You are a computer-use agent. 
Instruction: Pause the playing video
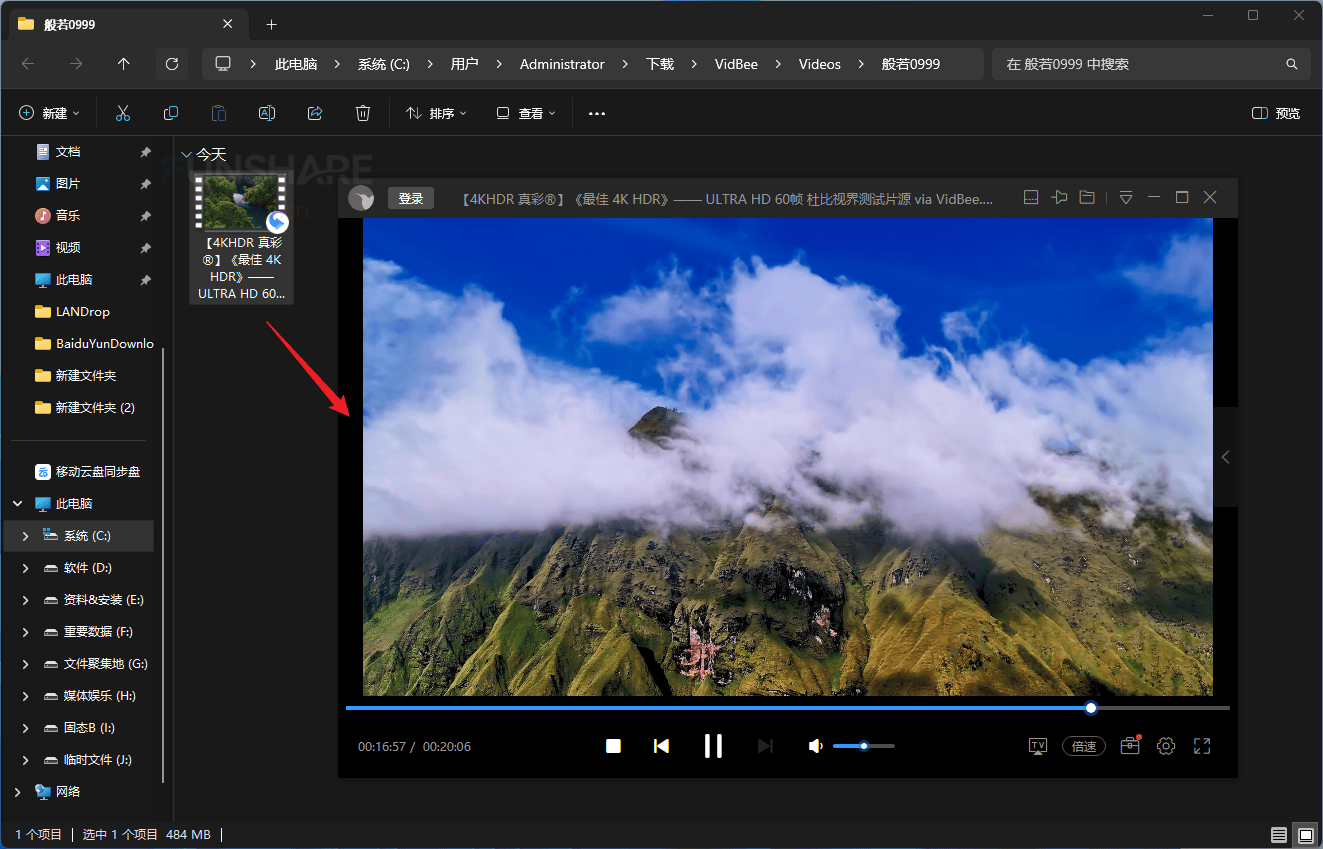(x=713, y=746)
